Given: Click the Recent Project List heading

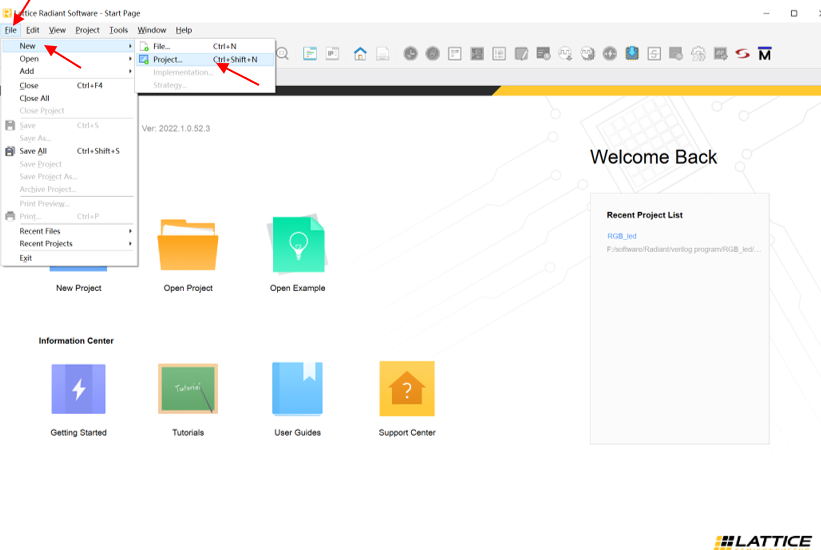Looking at the screenshot, I should click(x=645, y=215).
